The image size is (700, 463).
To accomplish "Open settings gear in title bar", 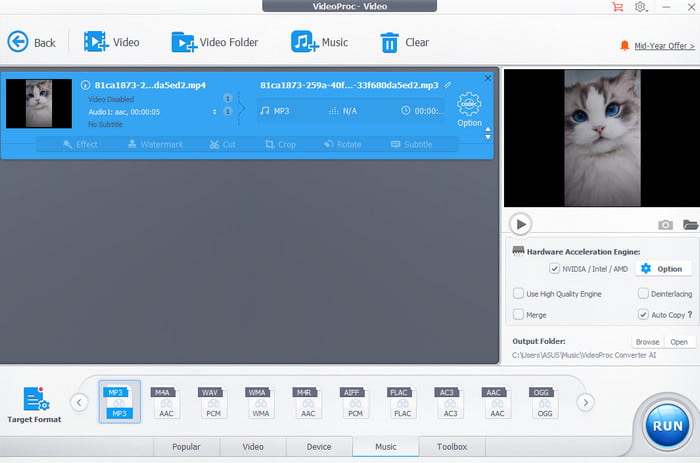I will [x=641, y=7].
